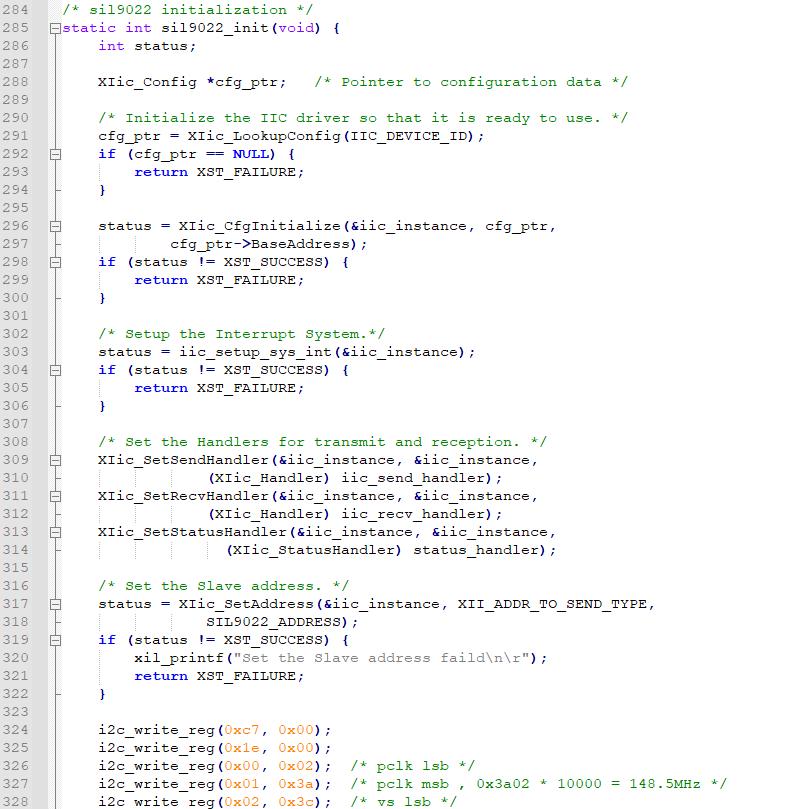This screenshot has width=788, height=809.
Task: Collapse the XIic_SetRecvHandler fold at line 311
Action: pyautogui.click(x=55, y=496)
